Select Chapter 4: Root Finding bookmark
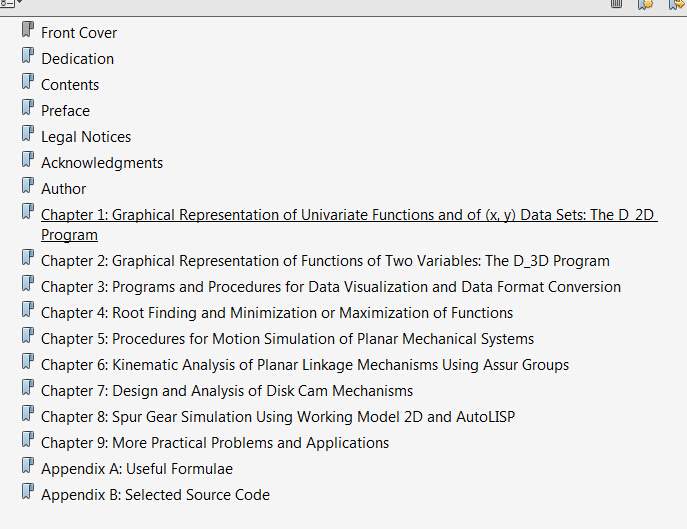The image size is (687, 529). point(277,313)
